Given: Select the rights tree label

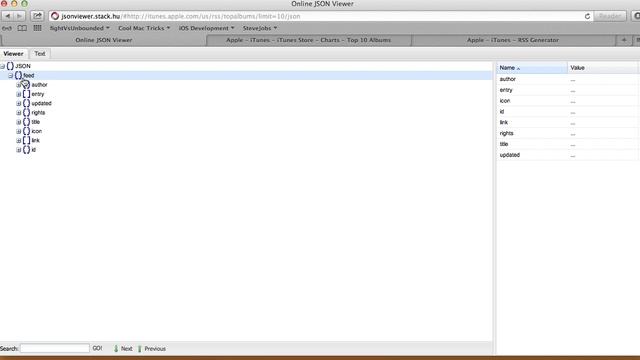Looking at the screenshot, I should [x=38, y=113].
